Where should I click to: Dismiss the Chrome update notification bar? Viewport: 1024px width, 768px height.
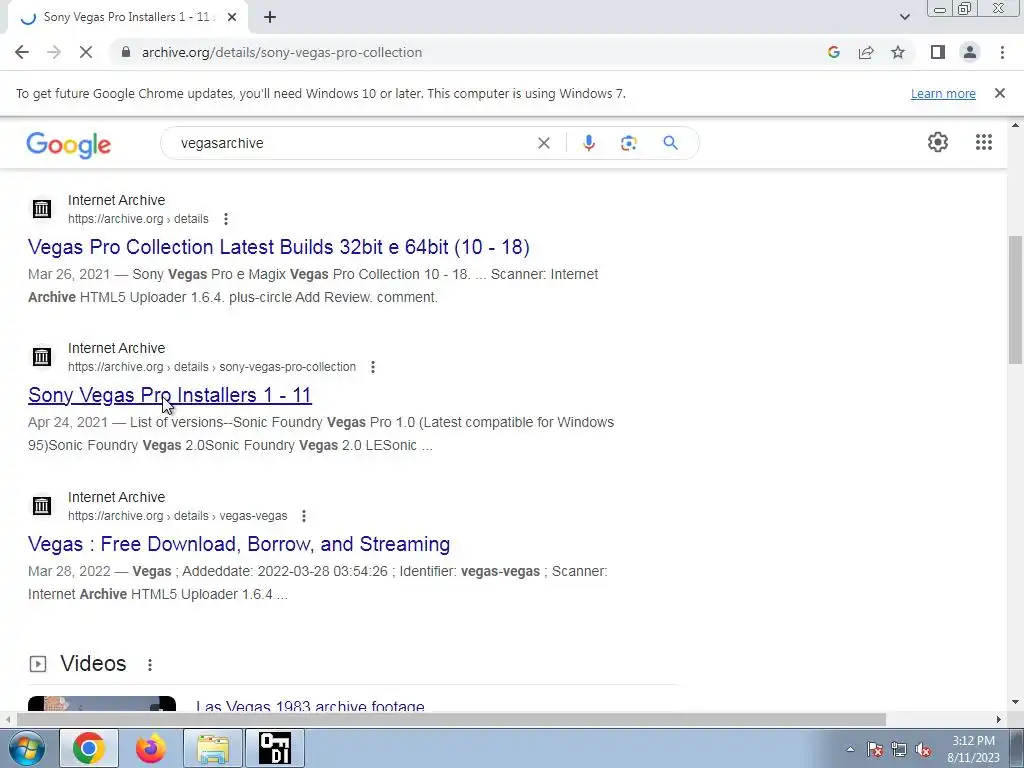[x=999, y=93]
